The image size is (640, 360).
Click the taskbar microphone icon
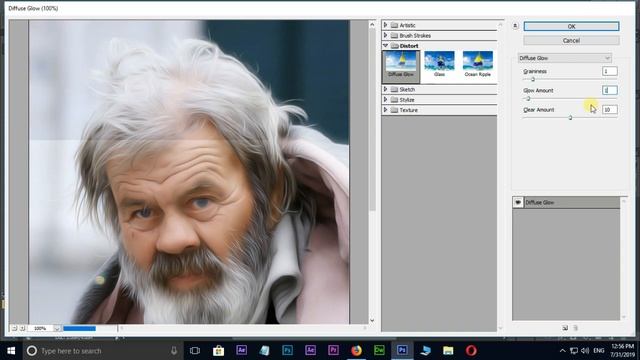pos(174,351)
